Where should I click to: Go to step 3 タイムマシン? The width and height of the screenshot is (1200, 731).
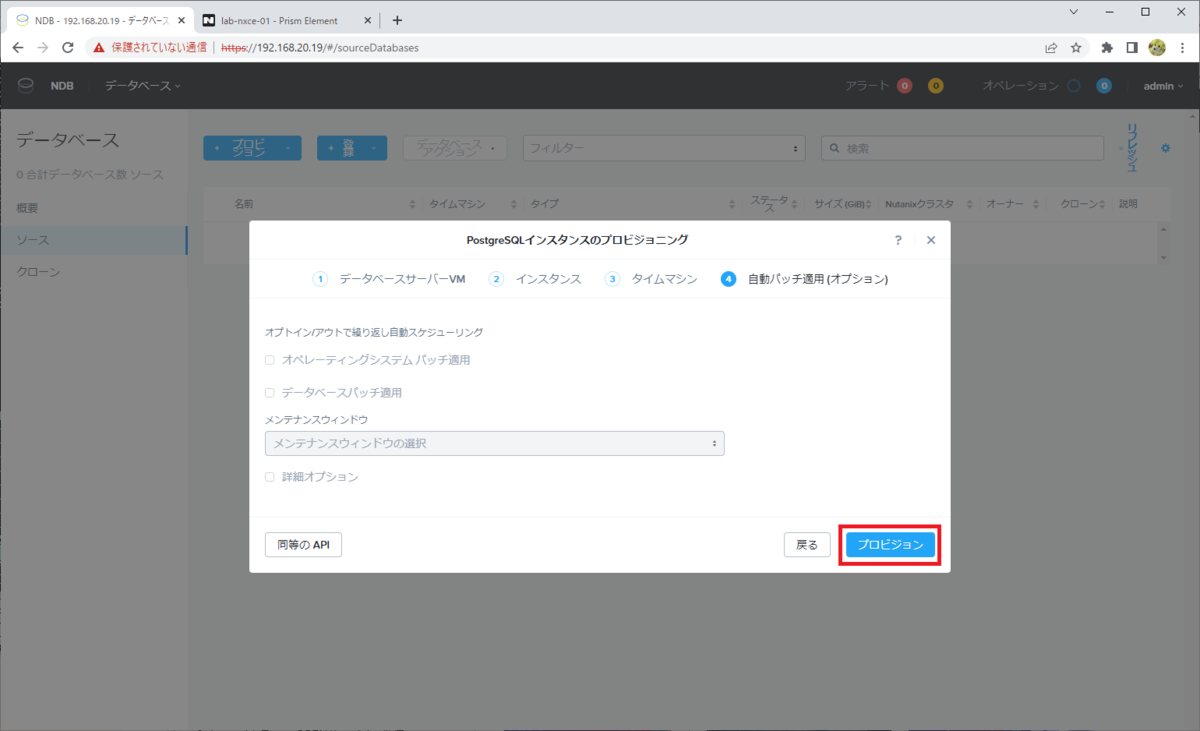pyautogui.click(x=651, y=279)
